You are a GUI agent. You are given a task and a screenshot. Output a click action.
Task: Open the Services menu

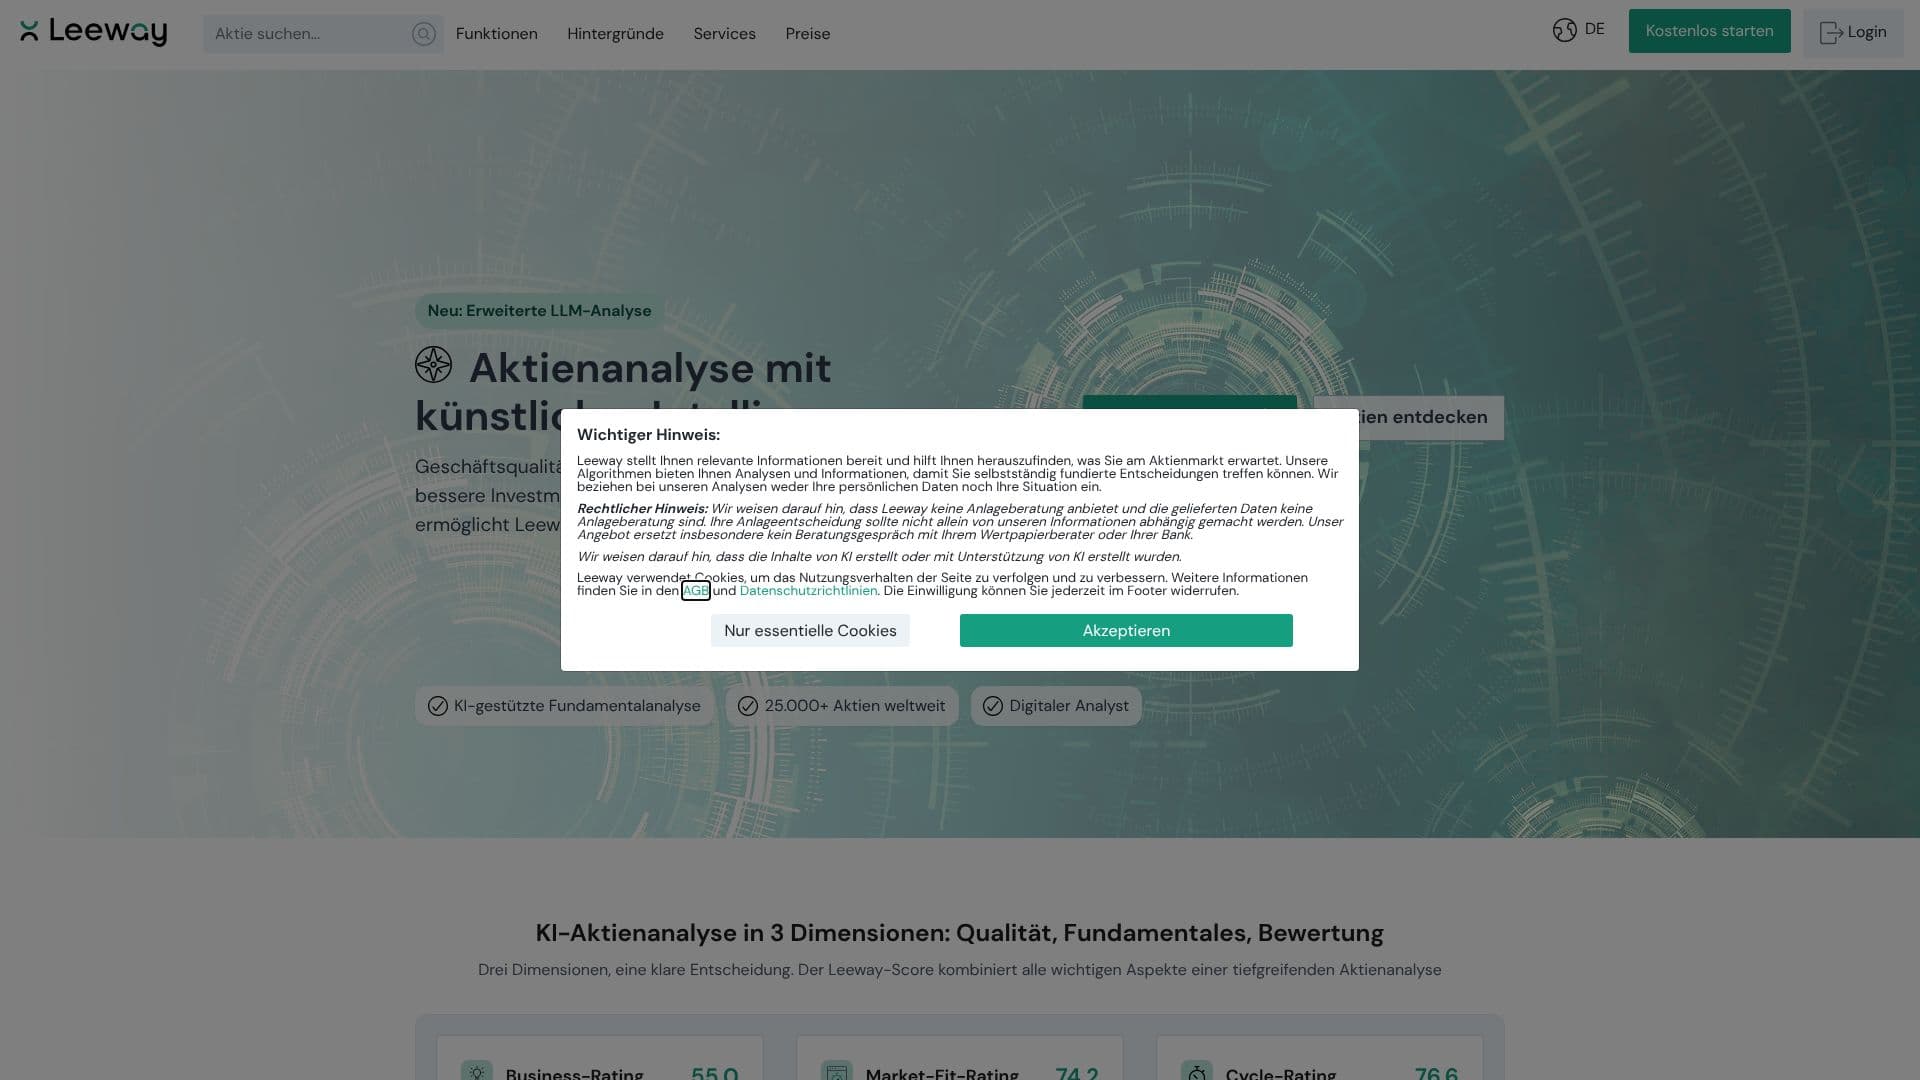725,34
